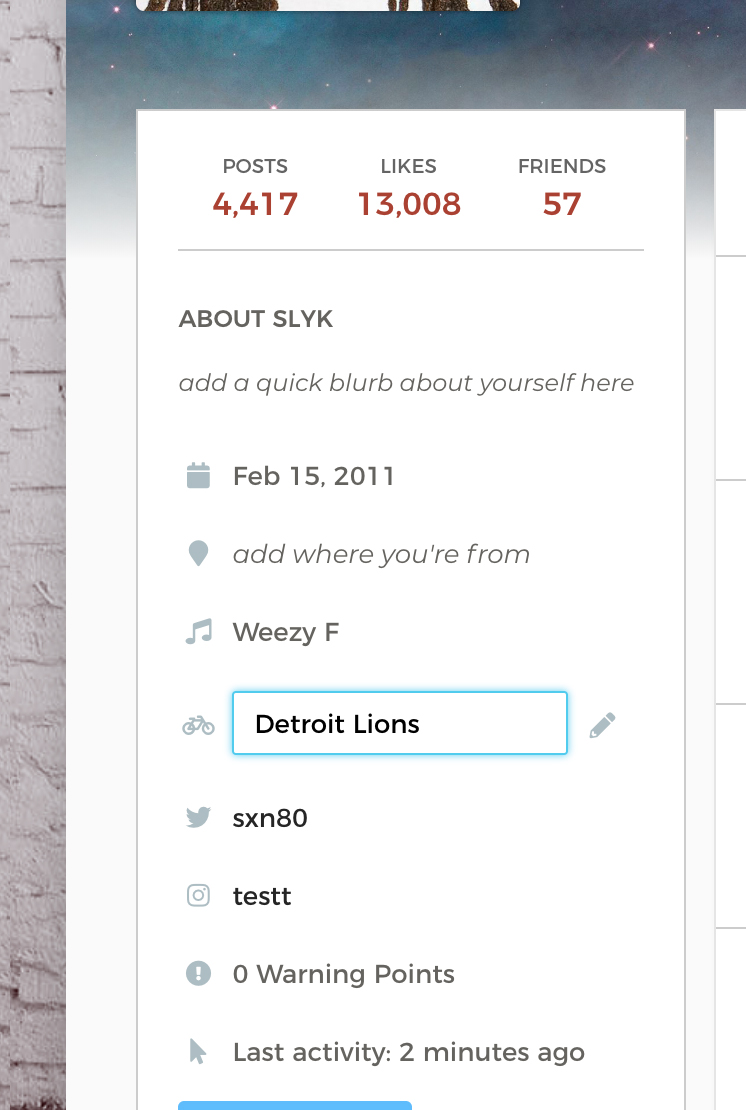Edit the quick blurb about yourself text
This screenshot has height=1110, width=746.
tap(406, 383)
